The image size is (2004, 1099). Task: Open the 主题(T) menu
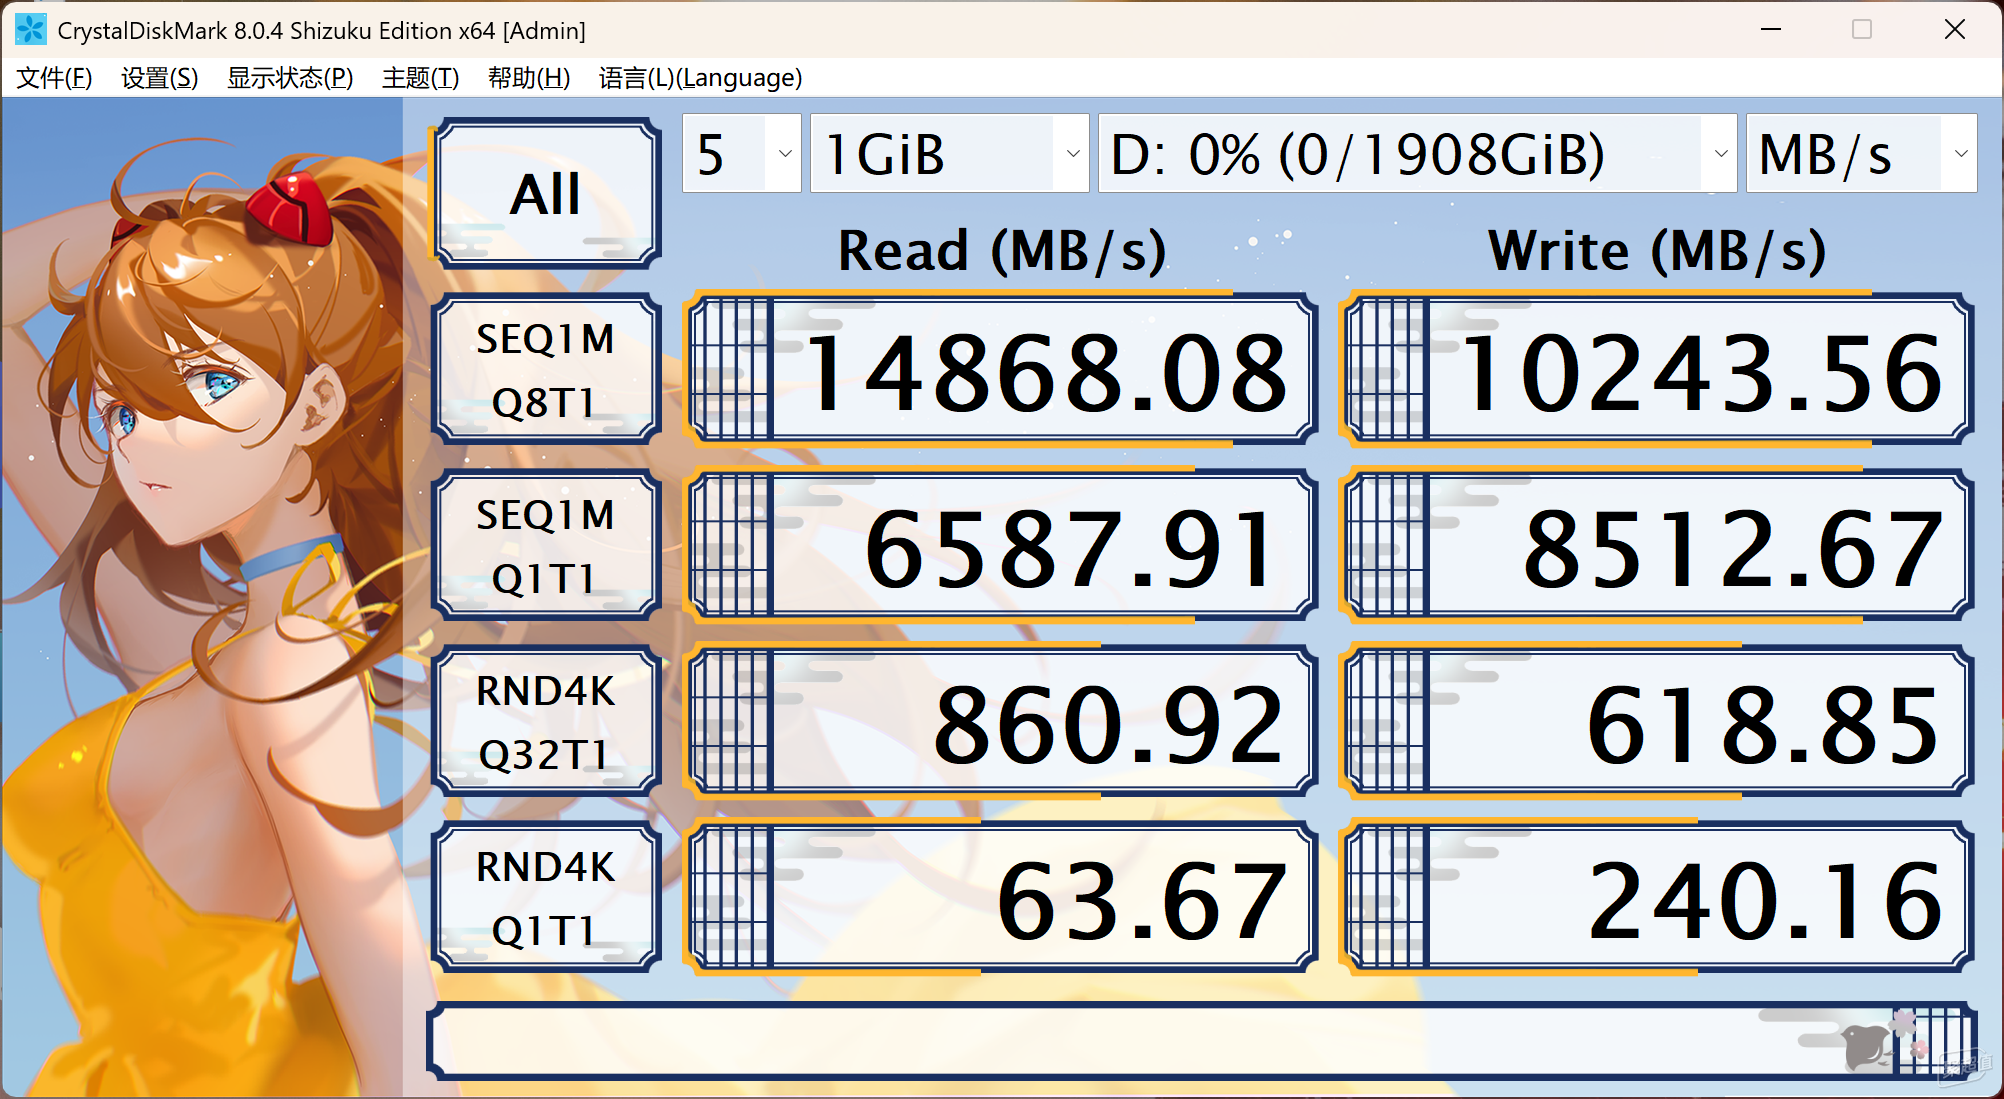420,78
